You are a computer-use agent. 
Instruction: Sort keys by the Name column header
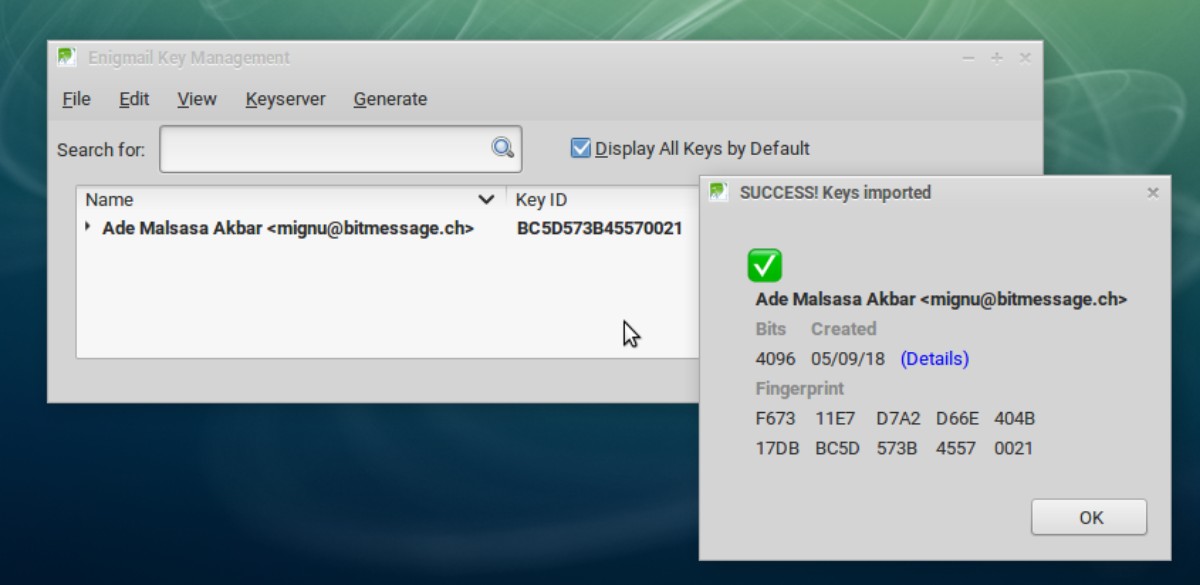[291, 200]
